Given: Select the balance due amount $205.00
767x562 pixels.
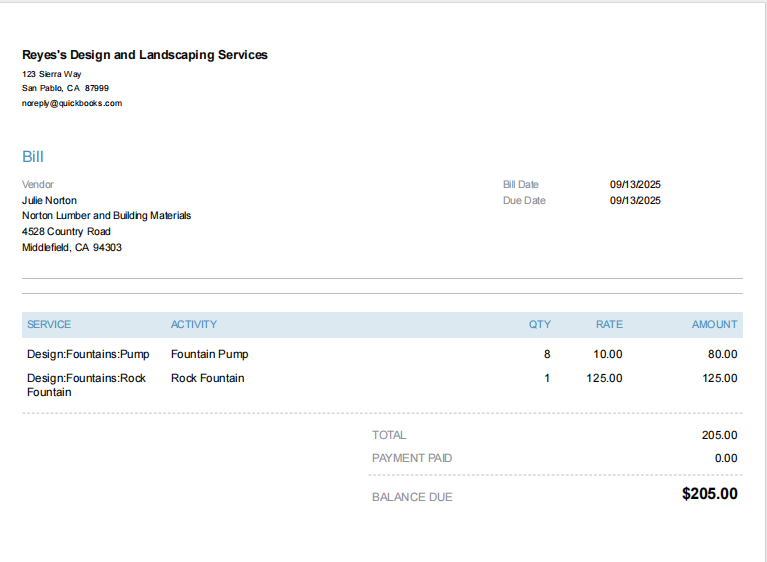Looking at the screenshot, I should [x=710, y=494].
